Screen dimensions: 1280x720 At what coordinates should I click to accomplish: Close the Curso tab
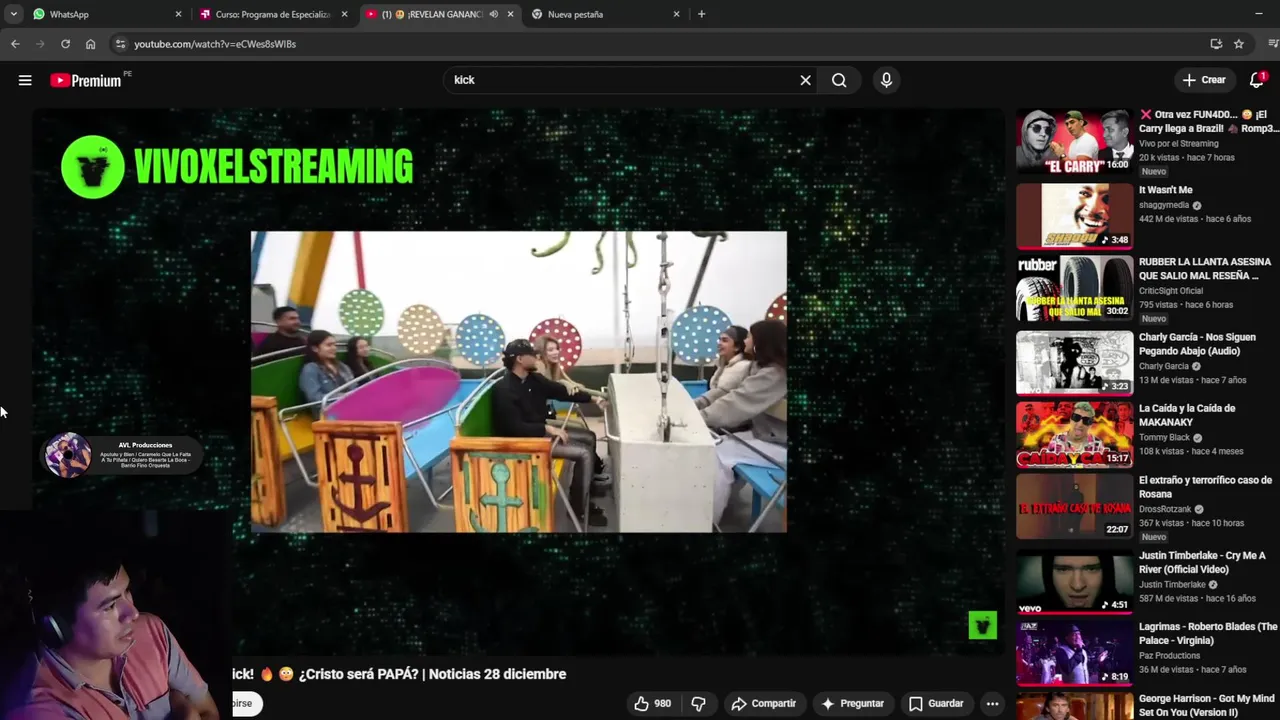pos(345,14)
